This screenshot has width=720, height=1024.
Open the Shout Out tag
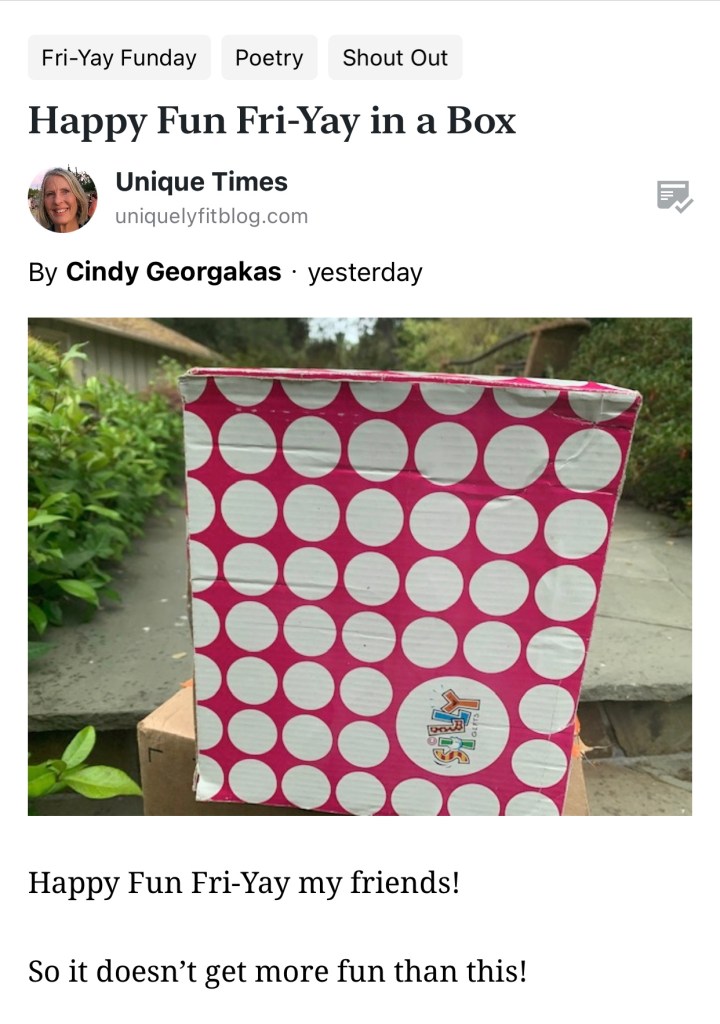(395, 57)
